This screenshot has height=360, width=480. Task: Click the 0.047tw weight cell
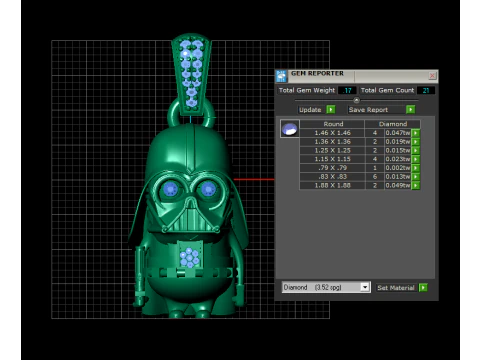coord(398,133)
